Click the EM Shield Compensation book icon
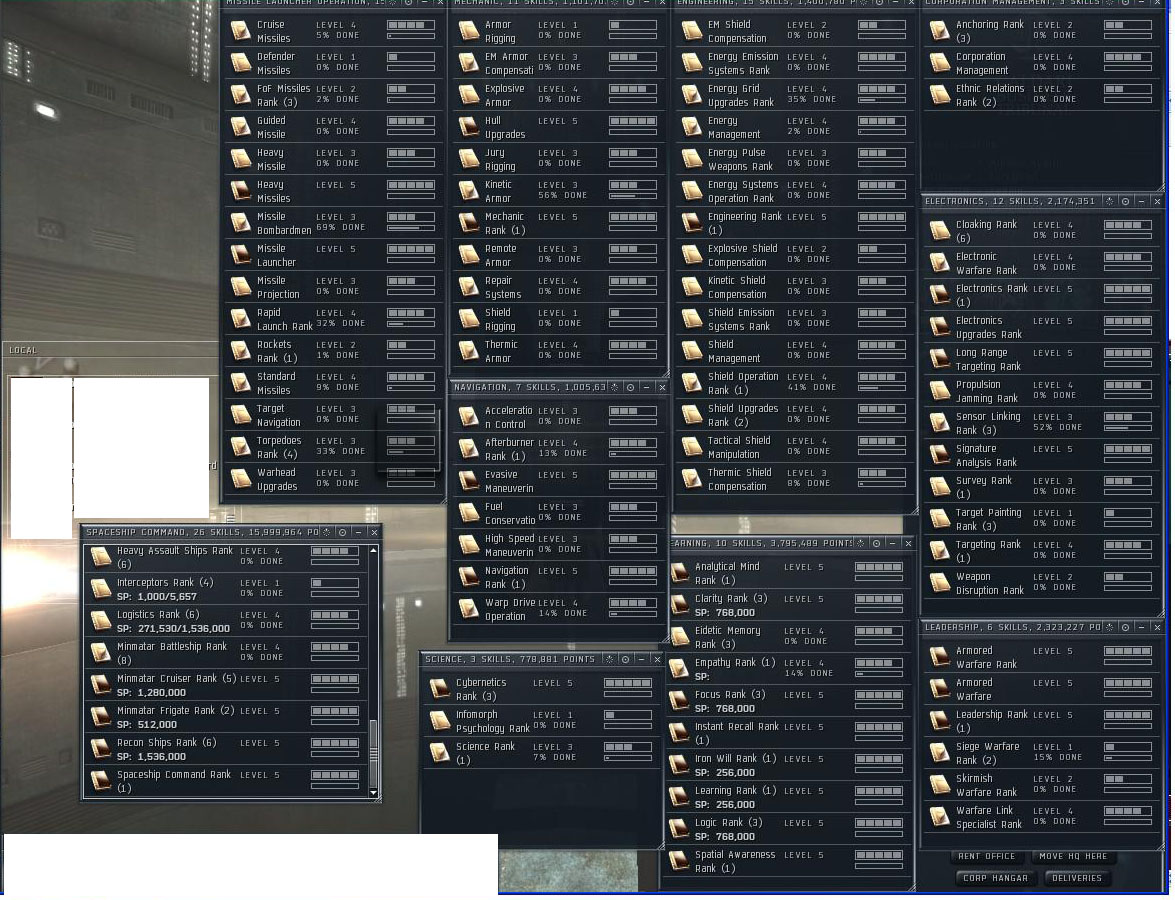 692,31
